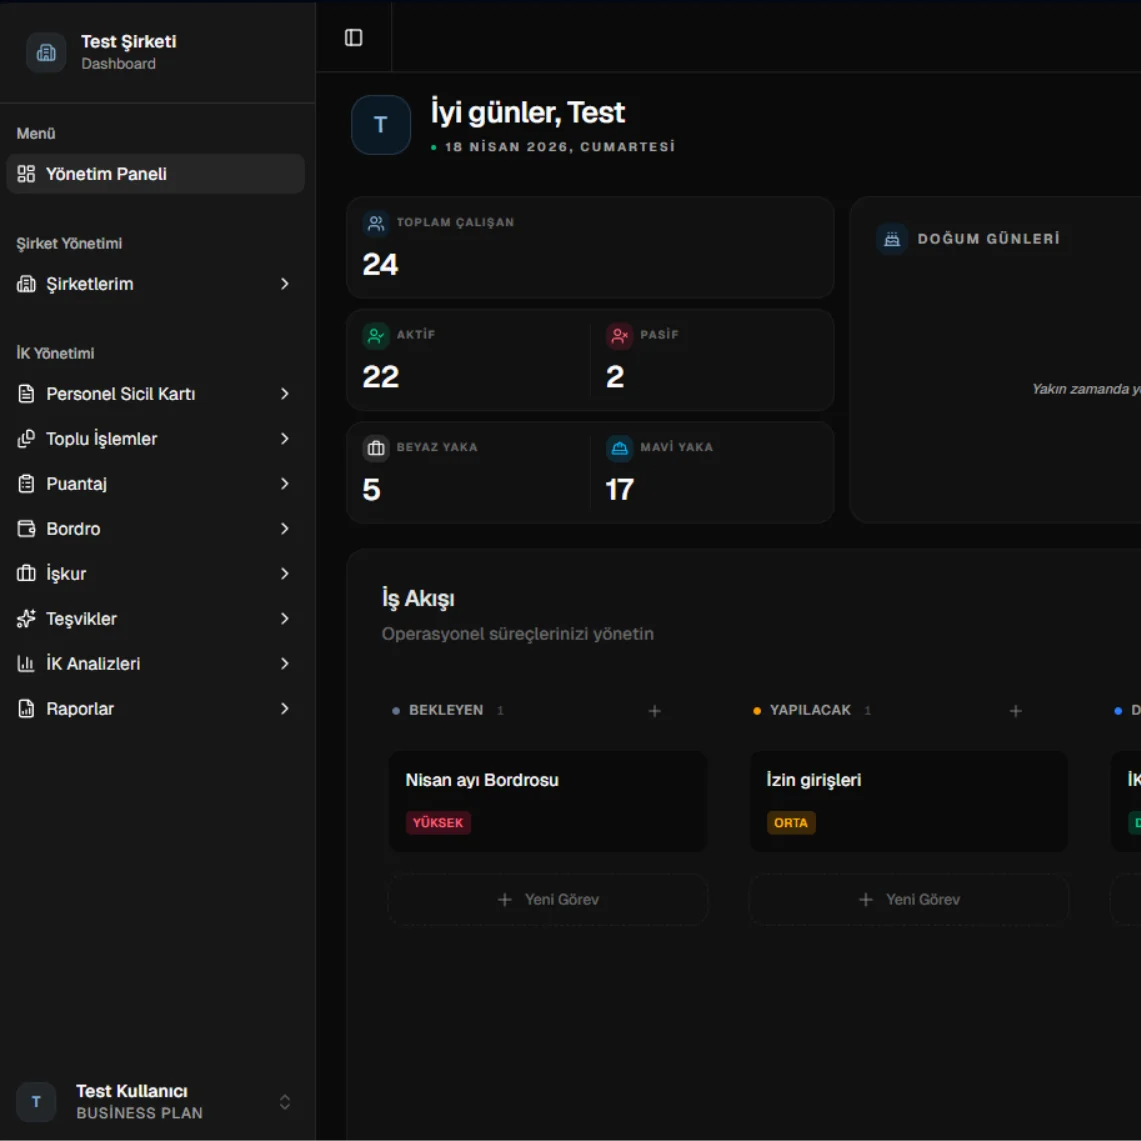The image size is (1141, 1141).
Task: Click the green Aktif user-check icon
Action: click(x=376, y=335)
